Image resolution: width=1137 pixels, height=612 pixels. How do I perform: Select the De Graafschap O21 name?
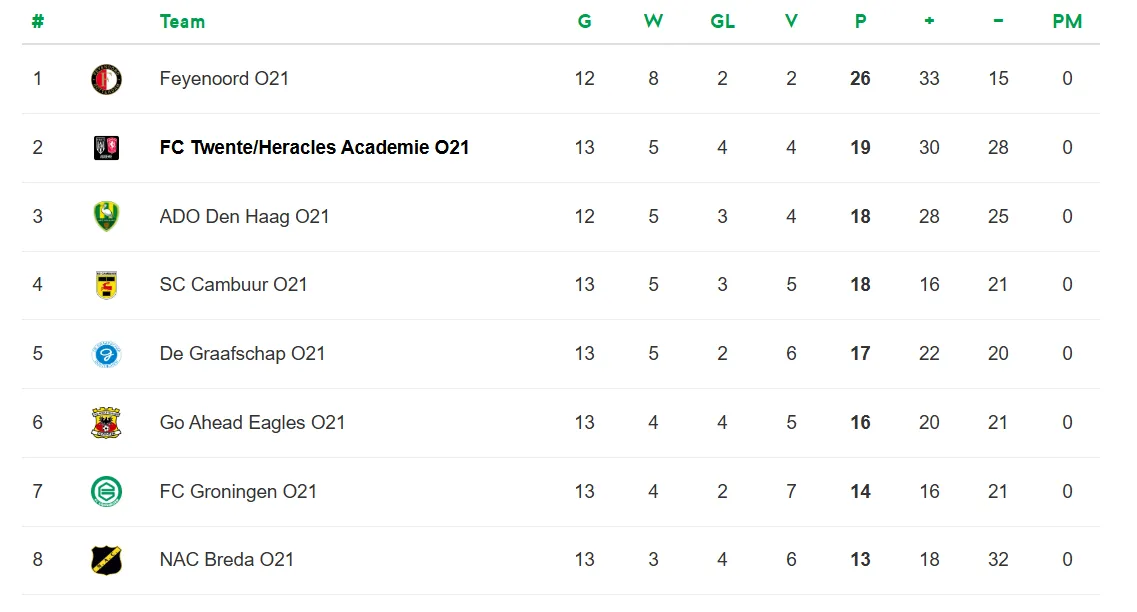(242, 354)
